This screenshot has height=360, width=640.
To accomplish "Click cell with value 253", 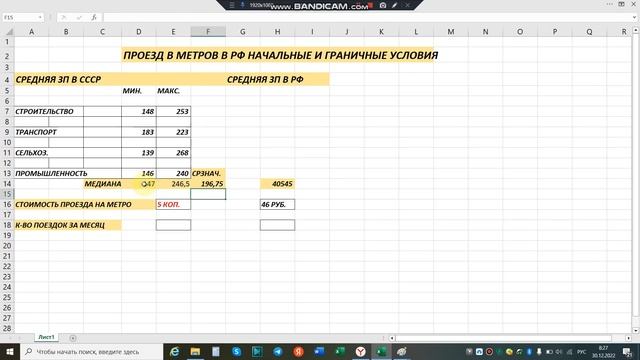I will [173, 111].
